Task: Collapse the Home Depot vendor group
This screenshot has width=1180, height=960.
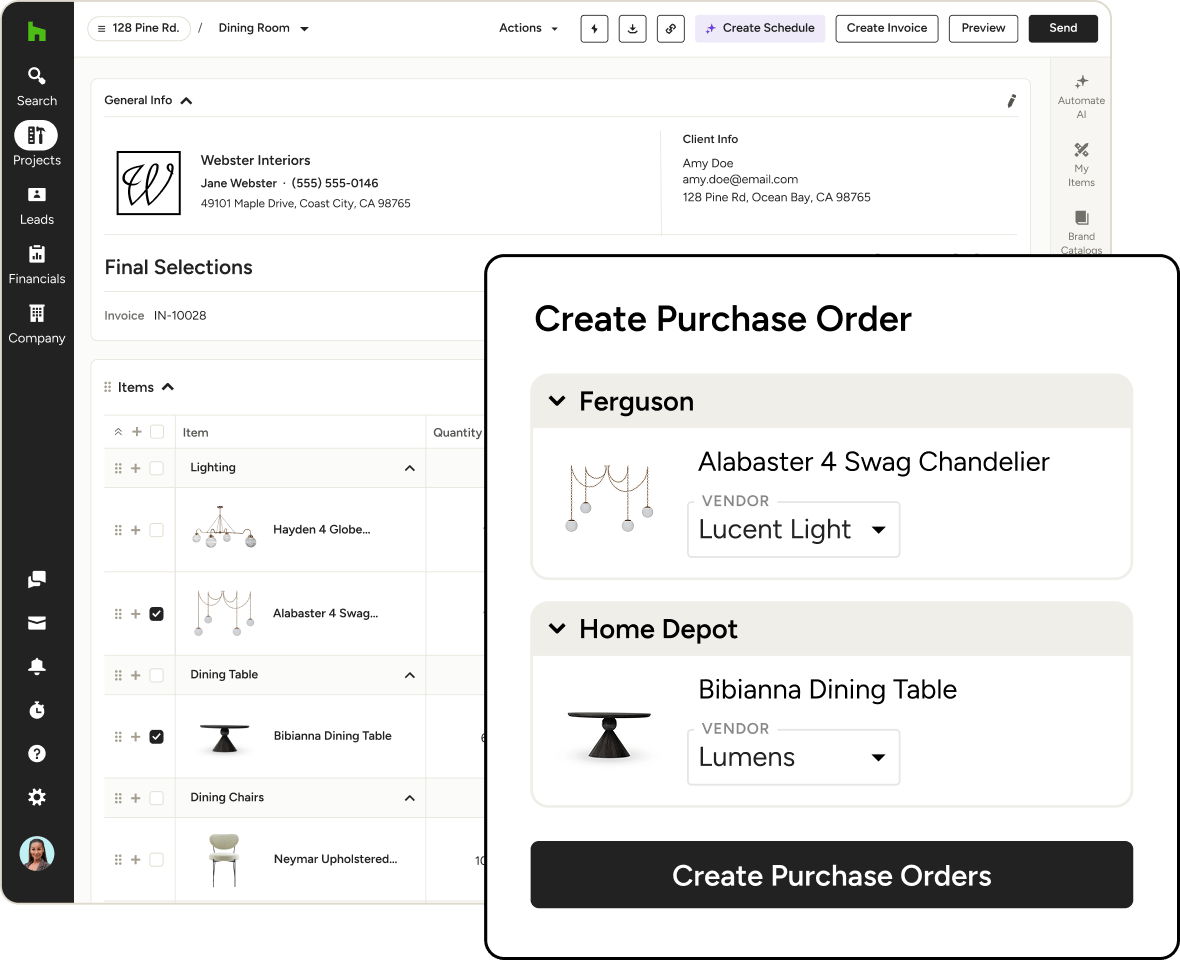Action: tap(557, 629)
